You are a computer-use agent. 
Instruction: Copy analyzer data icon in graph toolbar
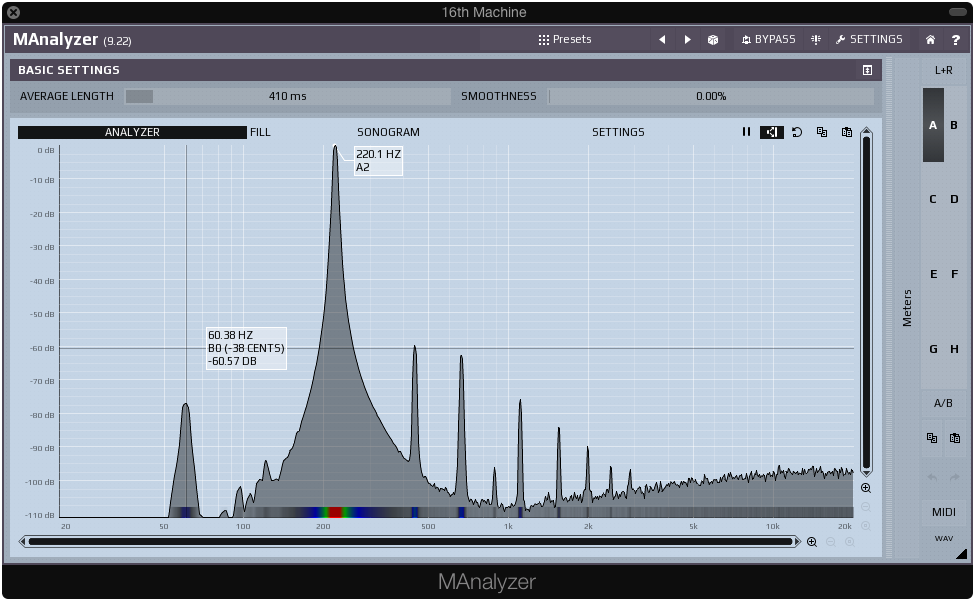(822, 132)
